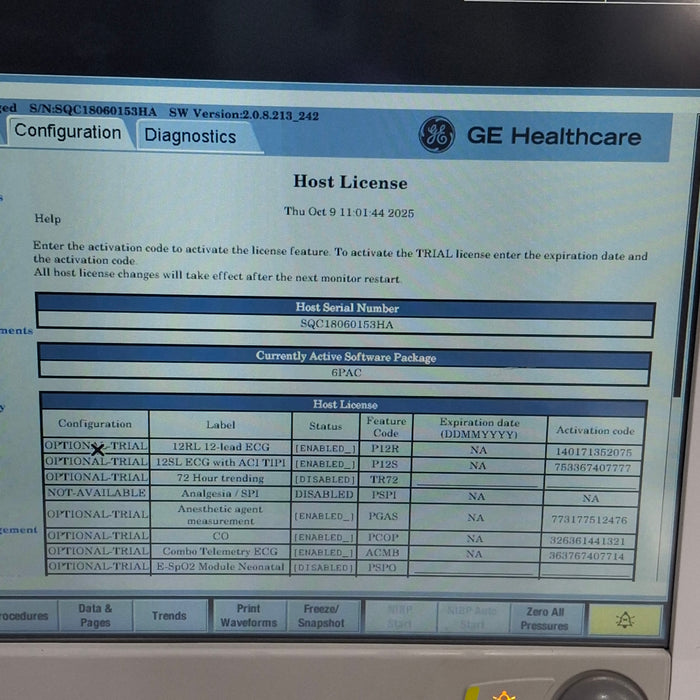
Task: Click expiration date field for 72 Hour trending
Action: (477, 481)
